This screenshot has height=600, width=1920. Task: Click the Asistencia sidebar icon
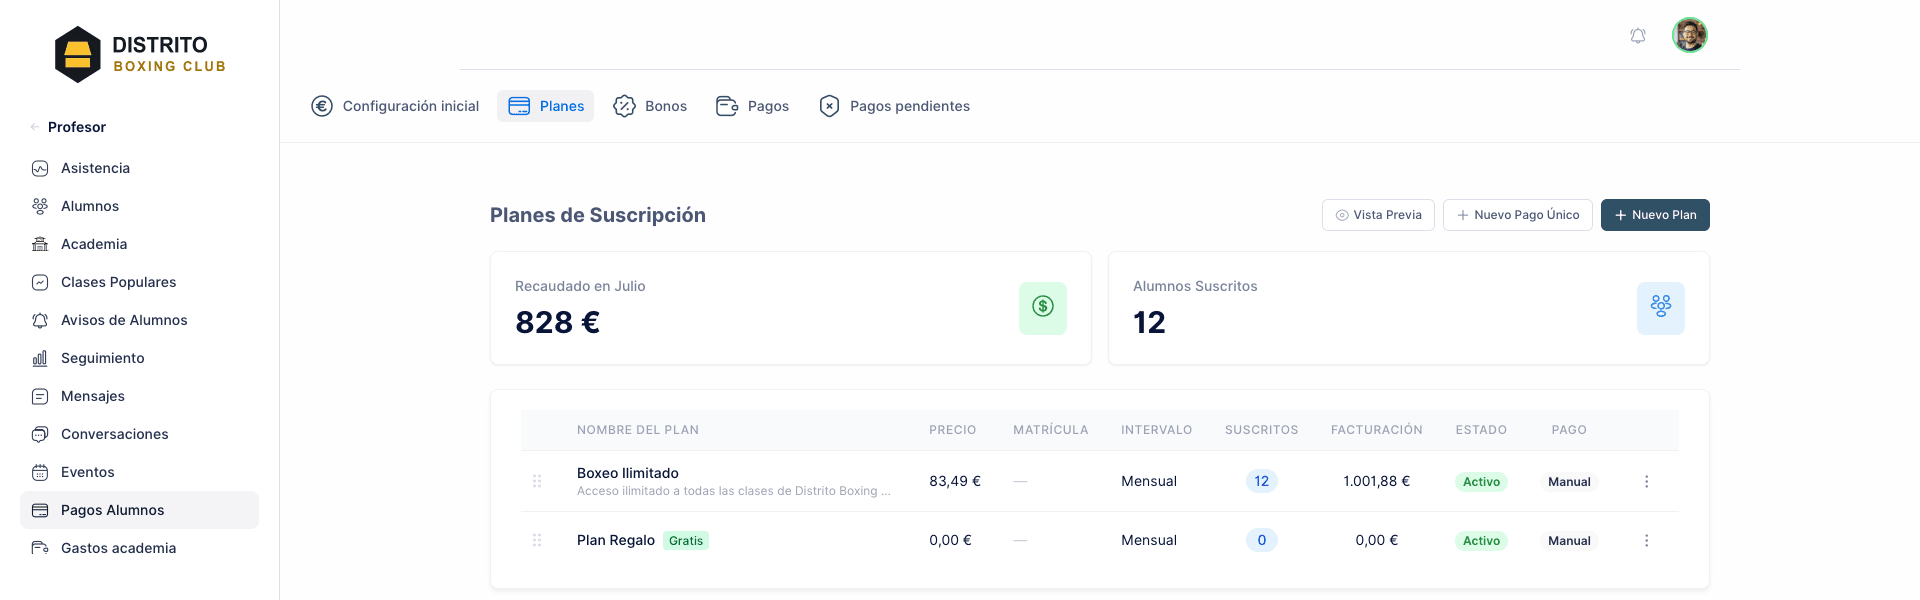[x=40, y=168]
